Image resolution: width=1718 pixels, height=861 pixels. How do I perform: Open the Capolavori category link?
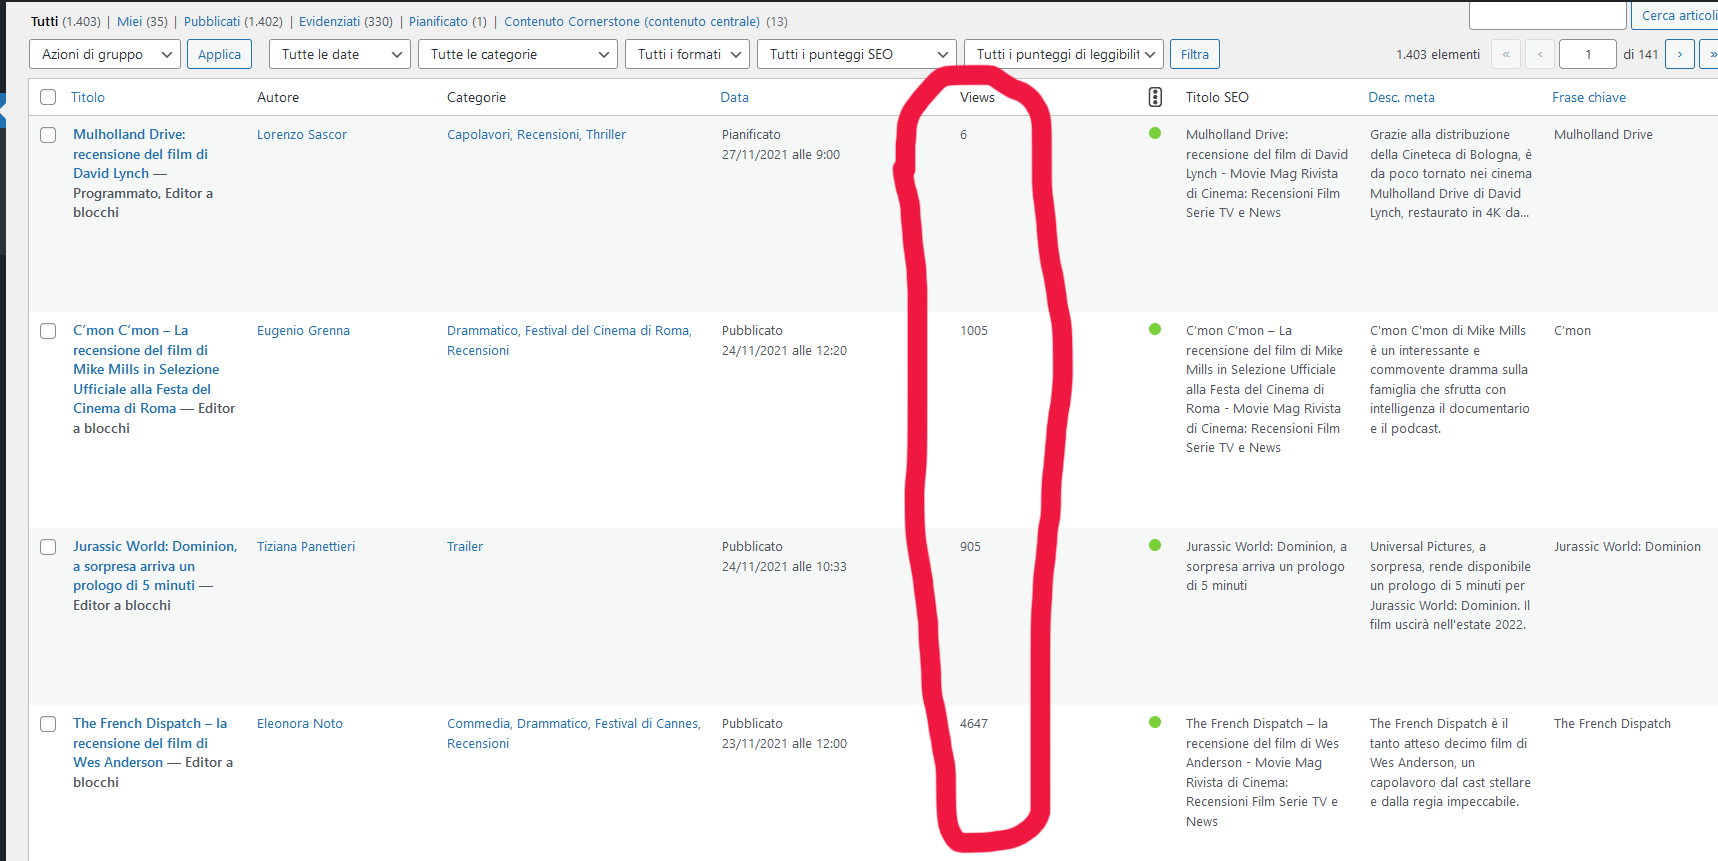(x=478, y=134)
